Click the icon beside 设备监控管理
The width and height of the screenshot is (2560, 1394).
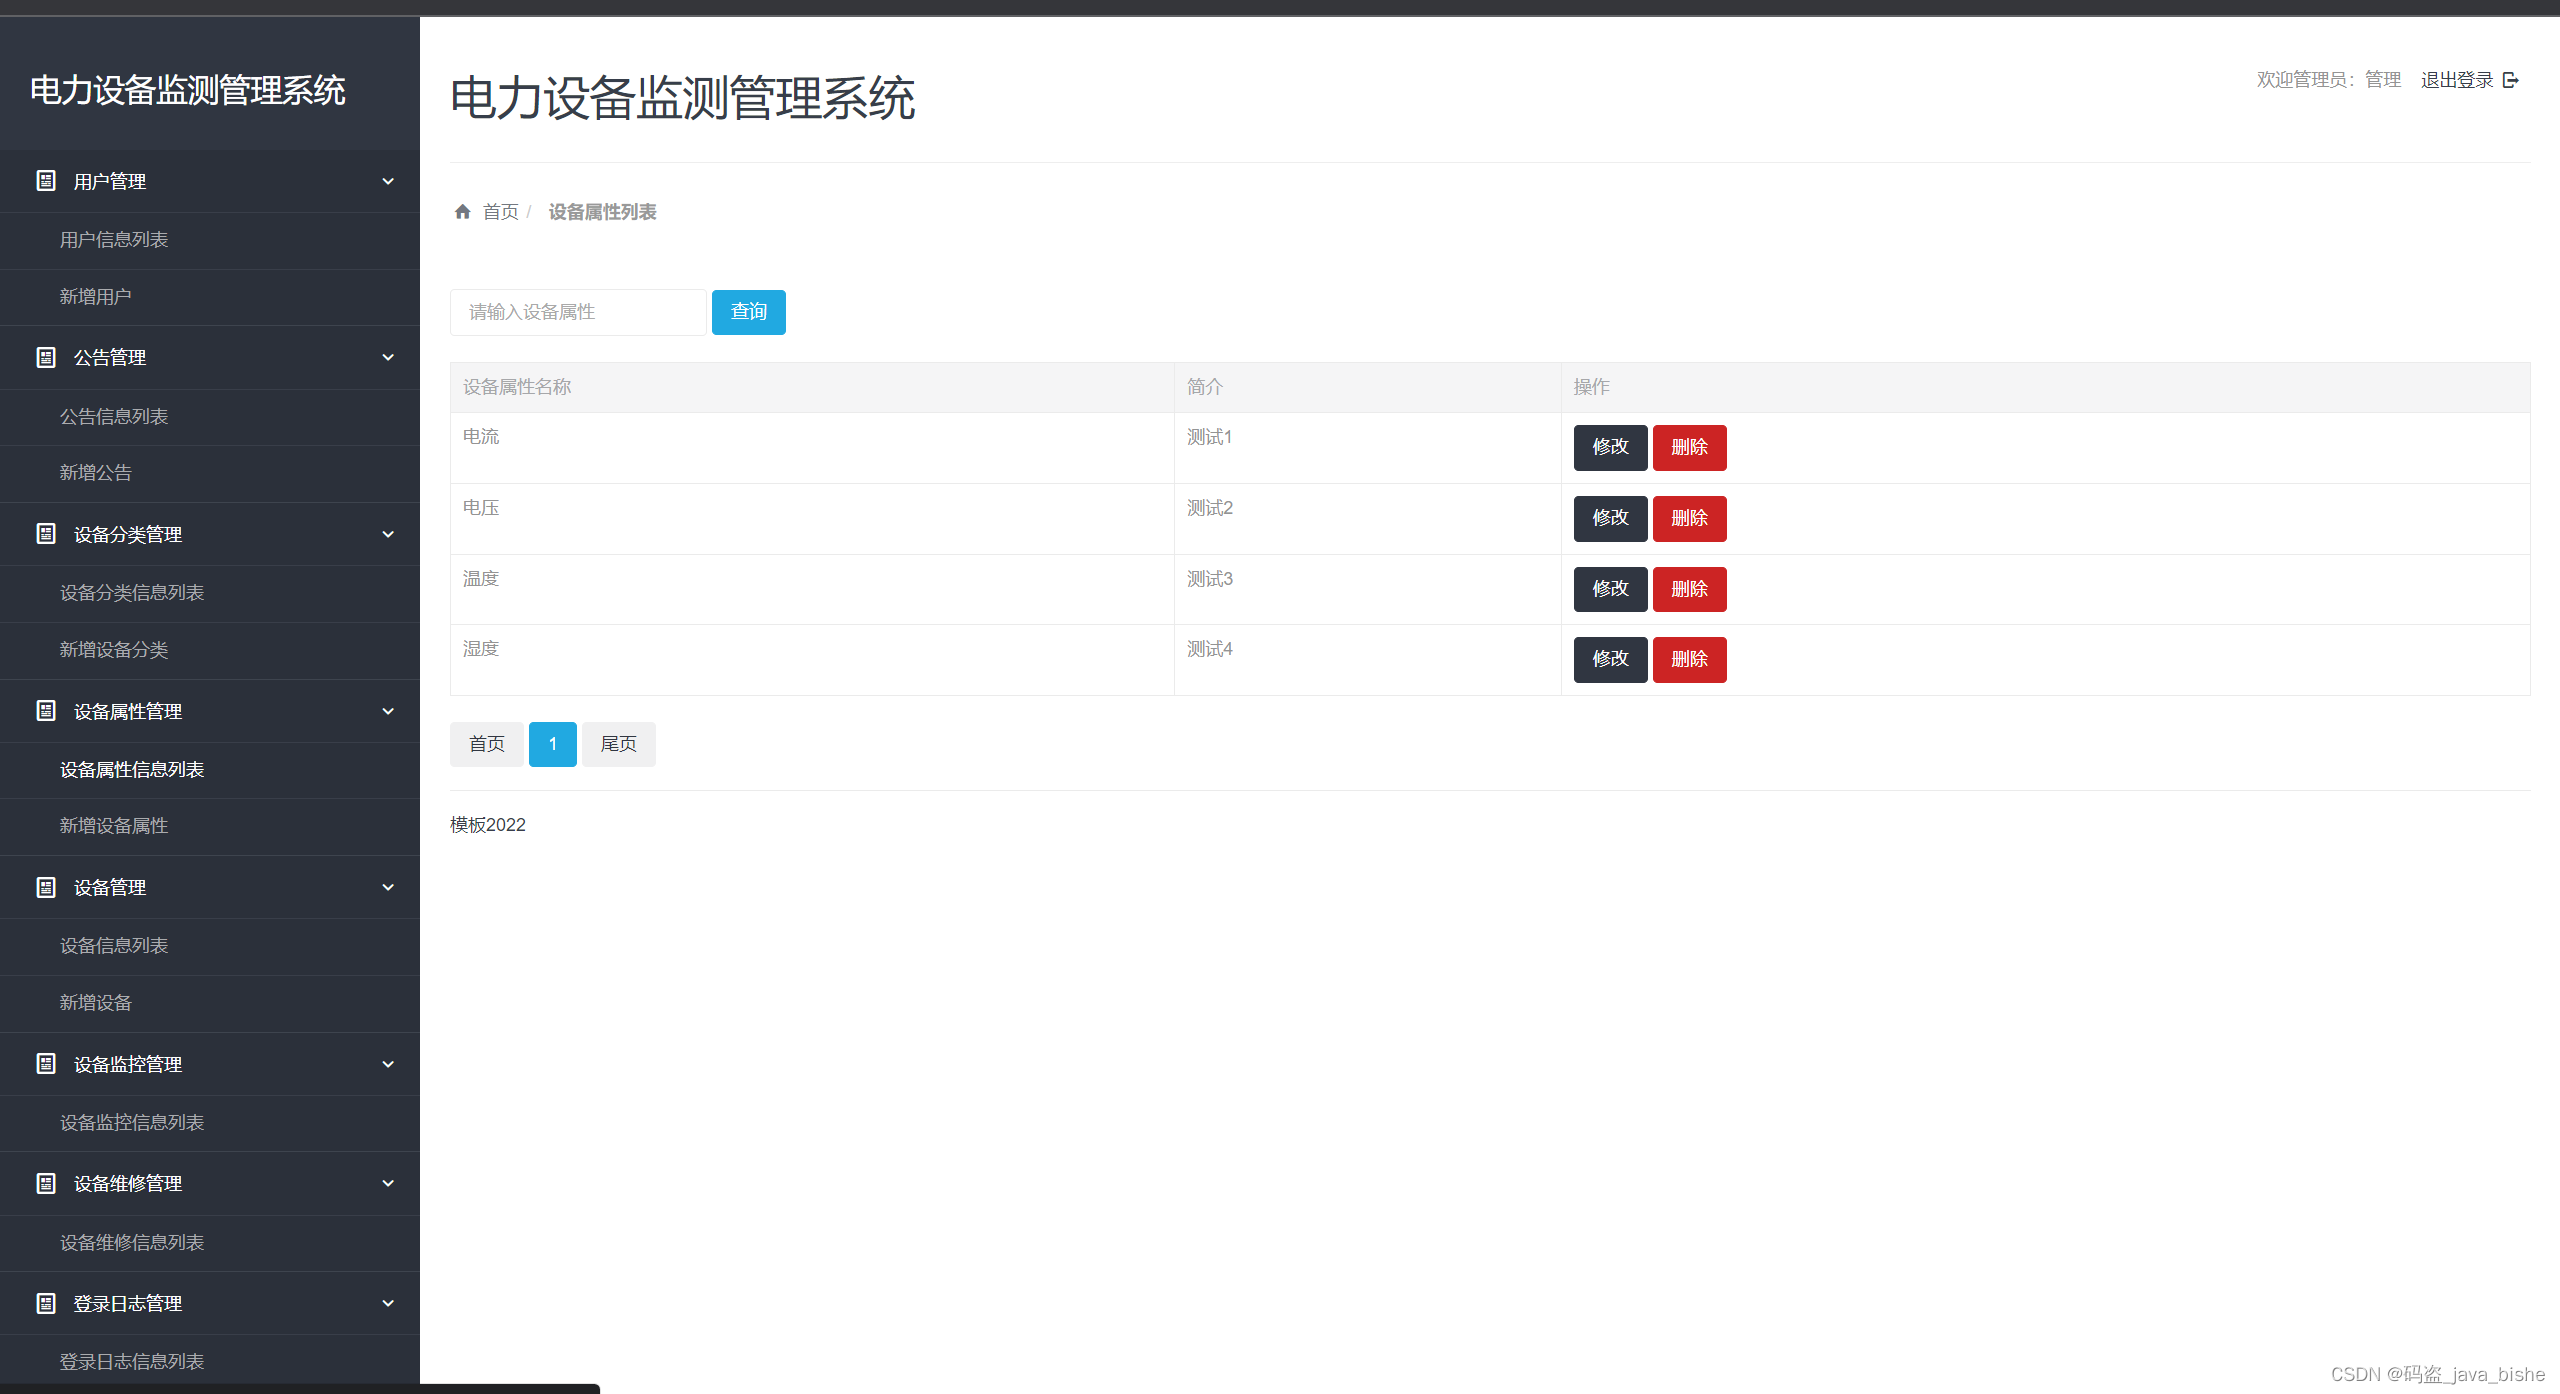pyautogui.click(x=46, y=1064)
